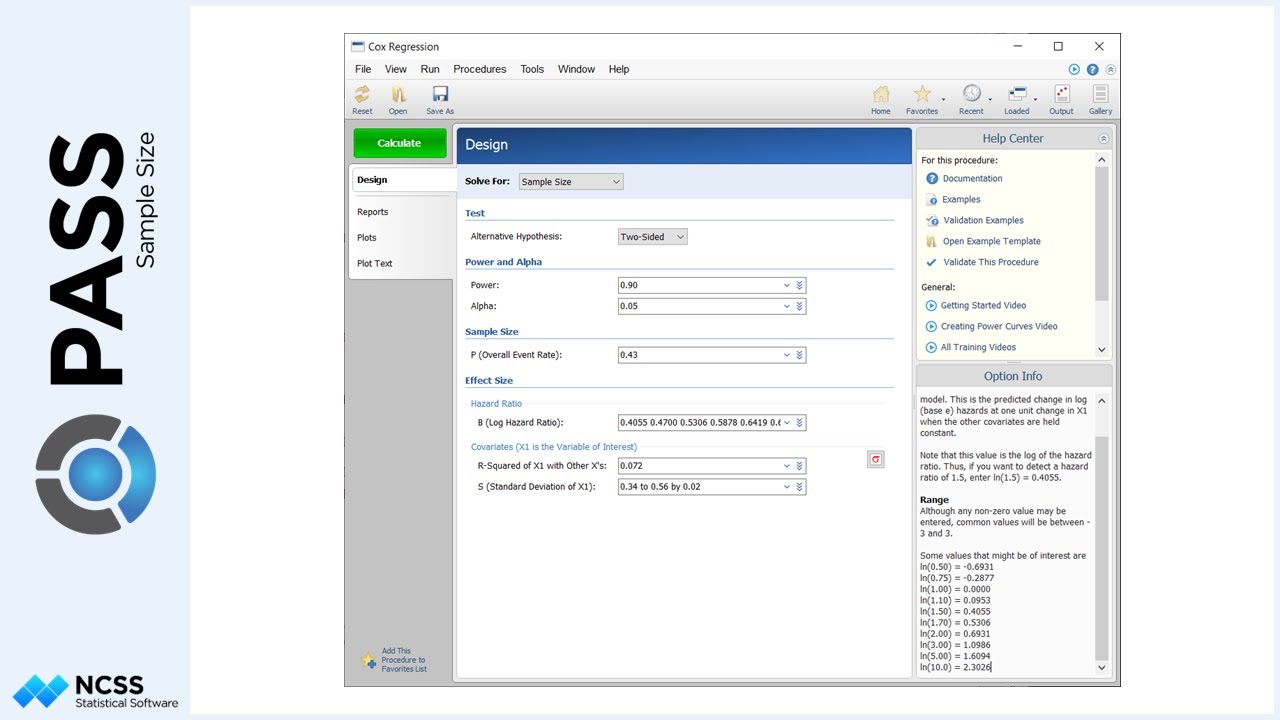Screen dimensions: 1280x720
Task: Open the Run menu
Action: pyautogui.click(x=430, y=69)
